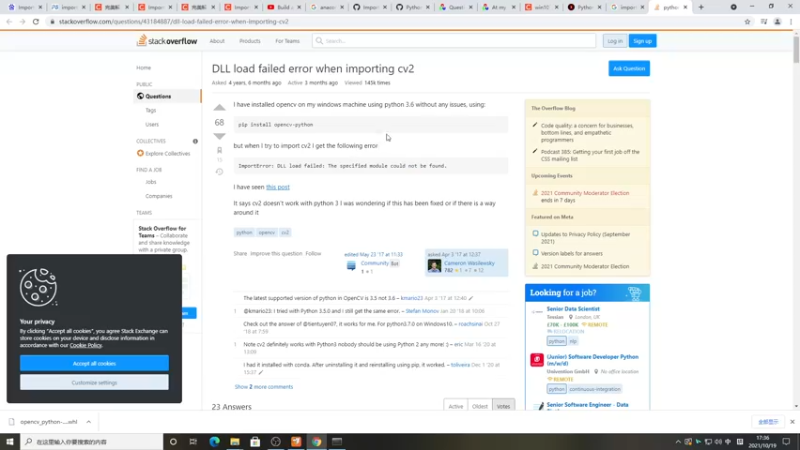Screen dimensions: 800x450
Task: Open the For Teams menu
Action: coord(287,41)
